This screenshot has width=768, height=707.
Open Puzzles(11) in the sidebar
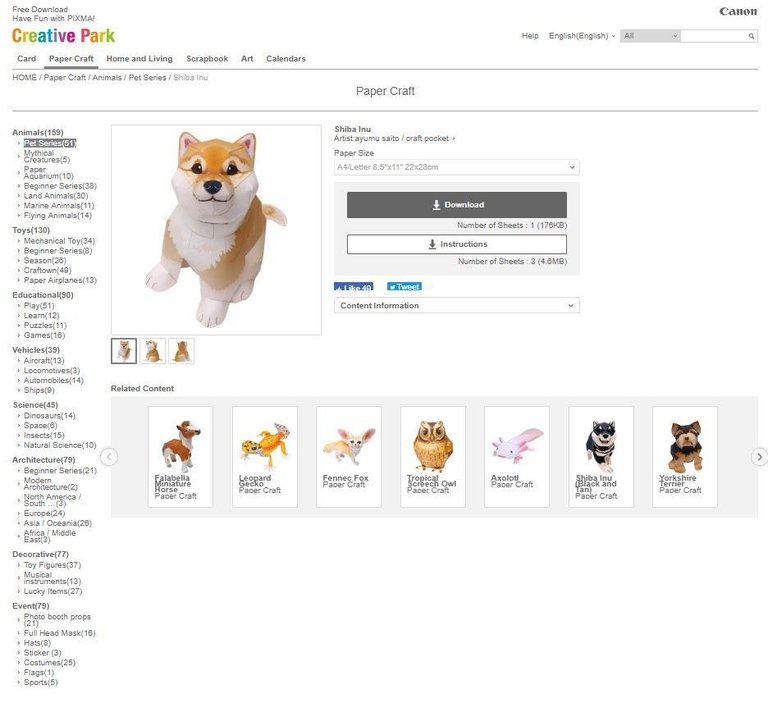(x=45, y=325)
